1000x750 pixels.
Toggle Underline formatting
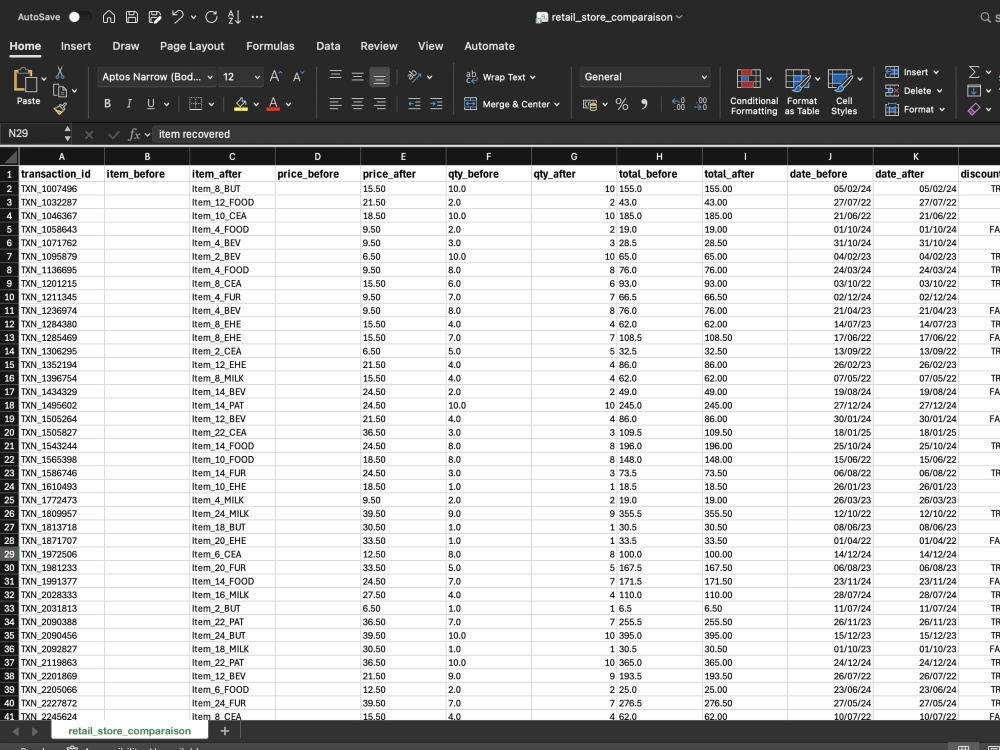pyautogui.click(x=151, y=104)
